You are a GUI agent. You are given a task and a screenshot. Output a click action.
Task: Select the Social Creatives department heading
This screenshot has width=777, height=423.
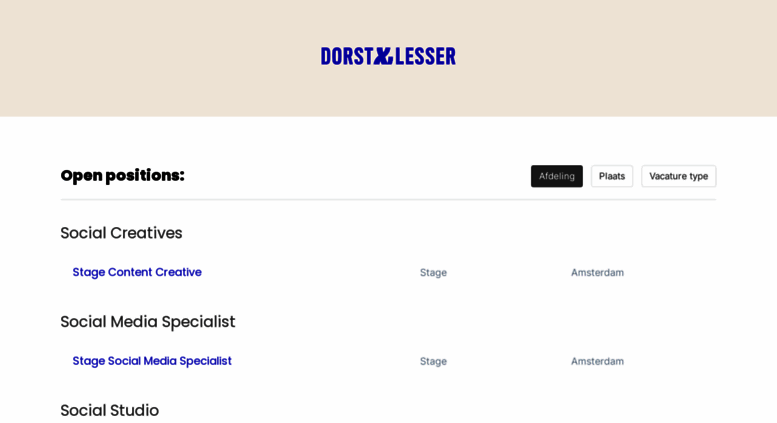(121, 233)
